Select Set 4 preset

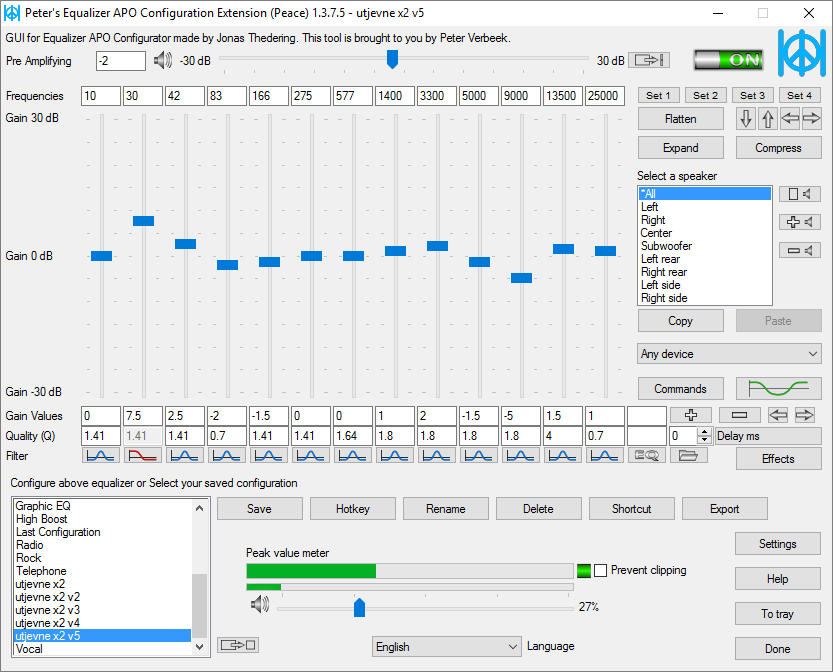(x=800, y=96)
